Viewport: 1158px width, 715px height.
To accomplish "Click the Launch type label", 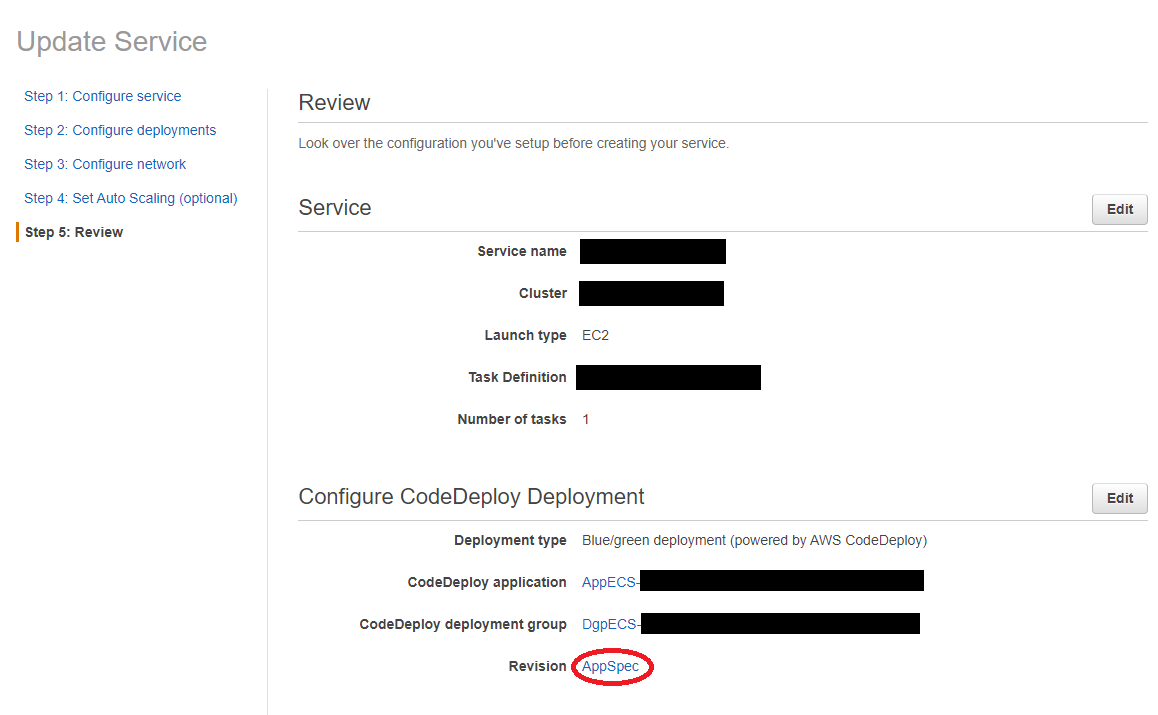I will pyautogui.click(x=525, y=335).
